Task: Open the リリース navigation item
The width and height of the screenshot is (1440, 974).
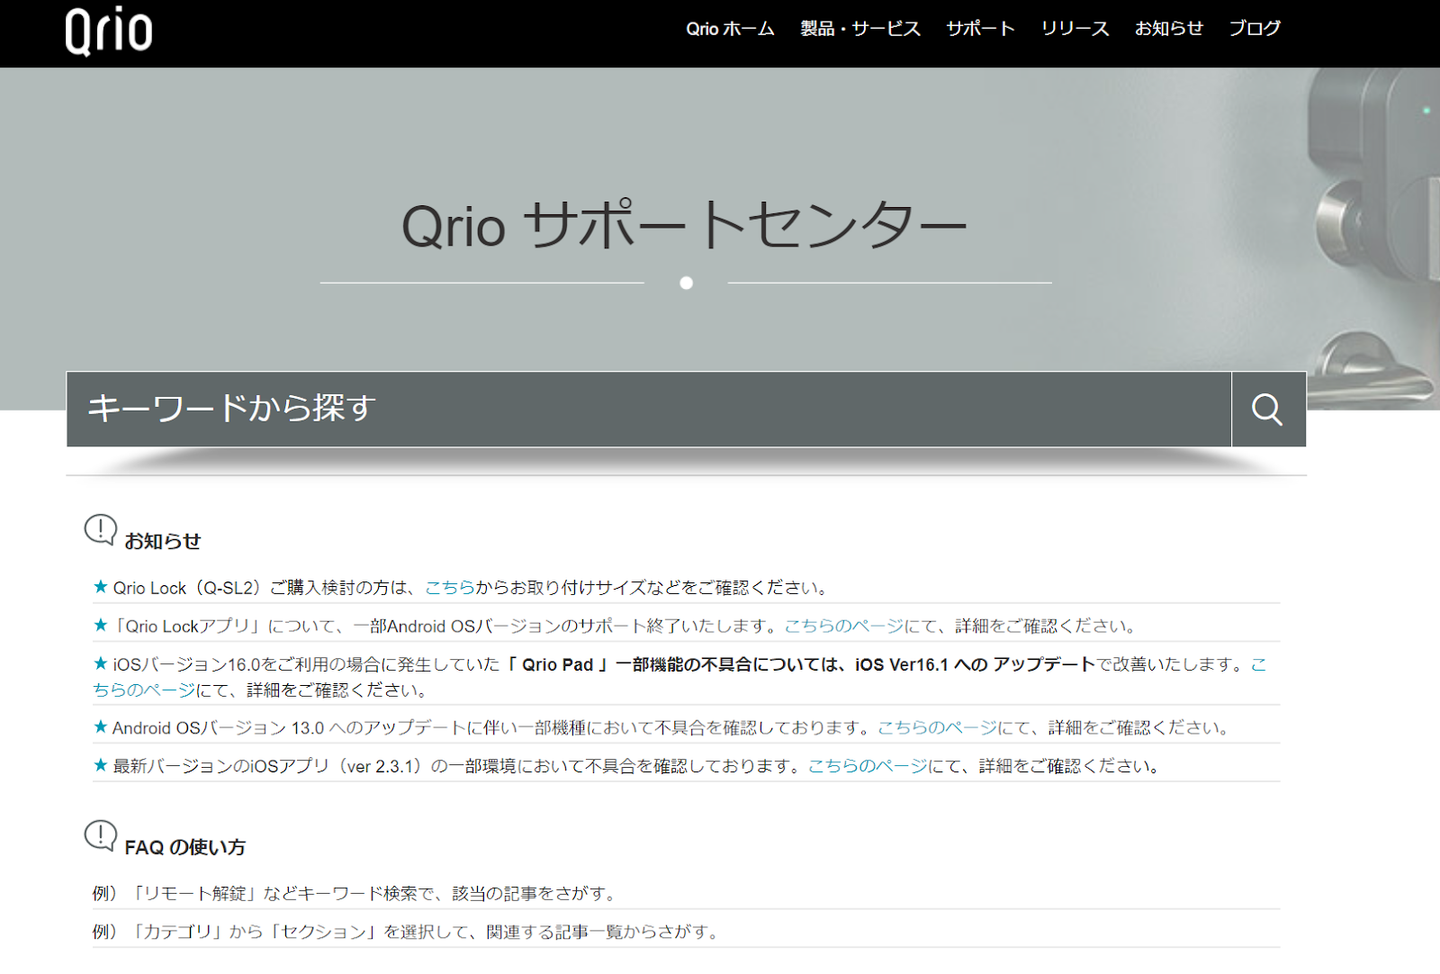Action: tap(1075, 29)
